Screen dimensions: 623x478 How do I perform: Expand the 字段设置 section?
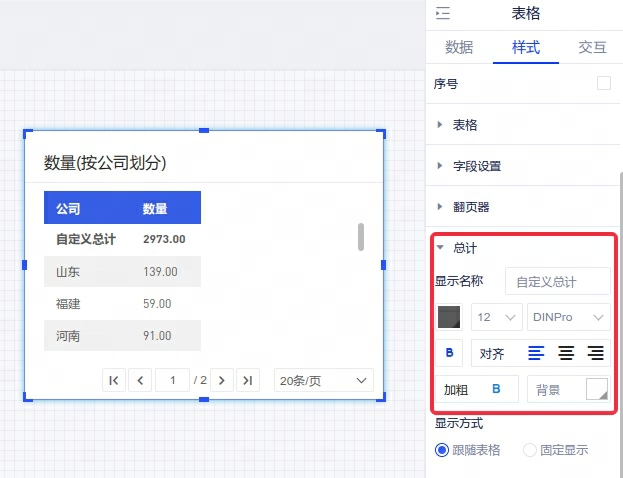point(477,166)
